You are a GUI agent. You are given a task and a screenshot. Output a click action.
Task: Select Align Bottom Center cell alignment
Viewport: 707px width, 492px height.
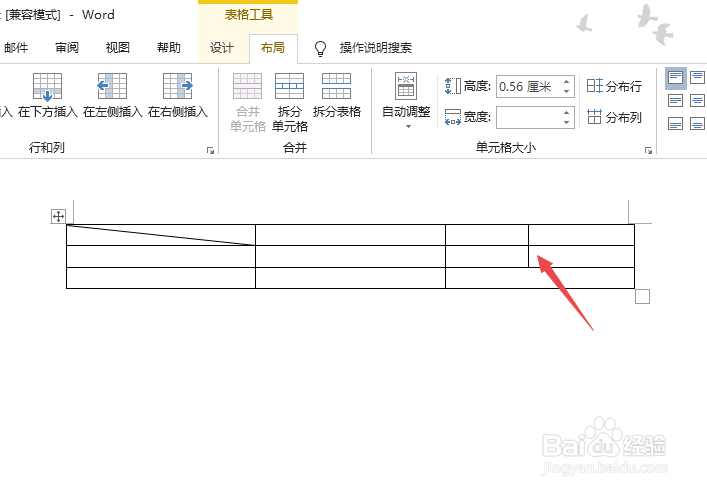(697, 124)
